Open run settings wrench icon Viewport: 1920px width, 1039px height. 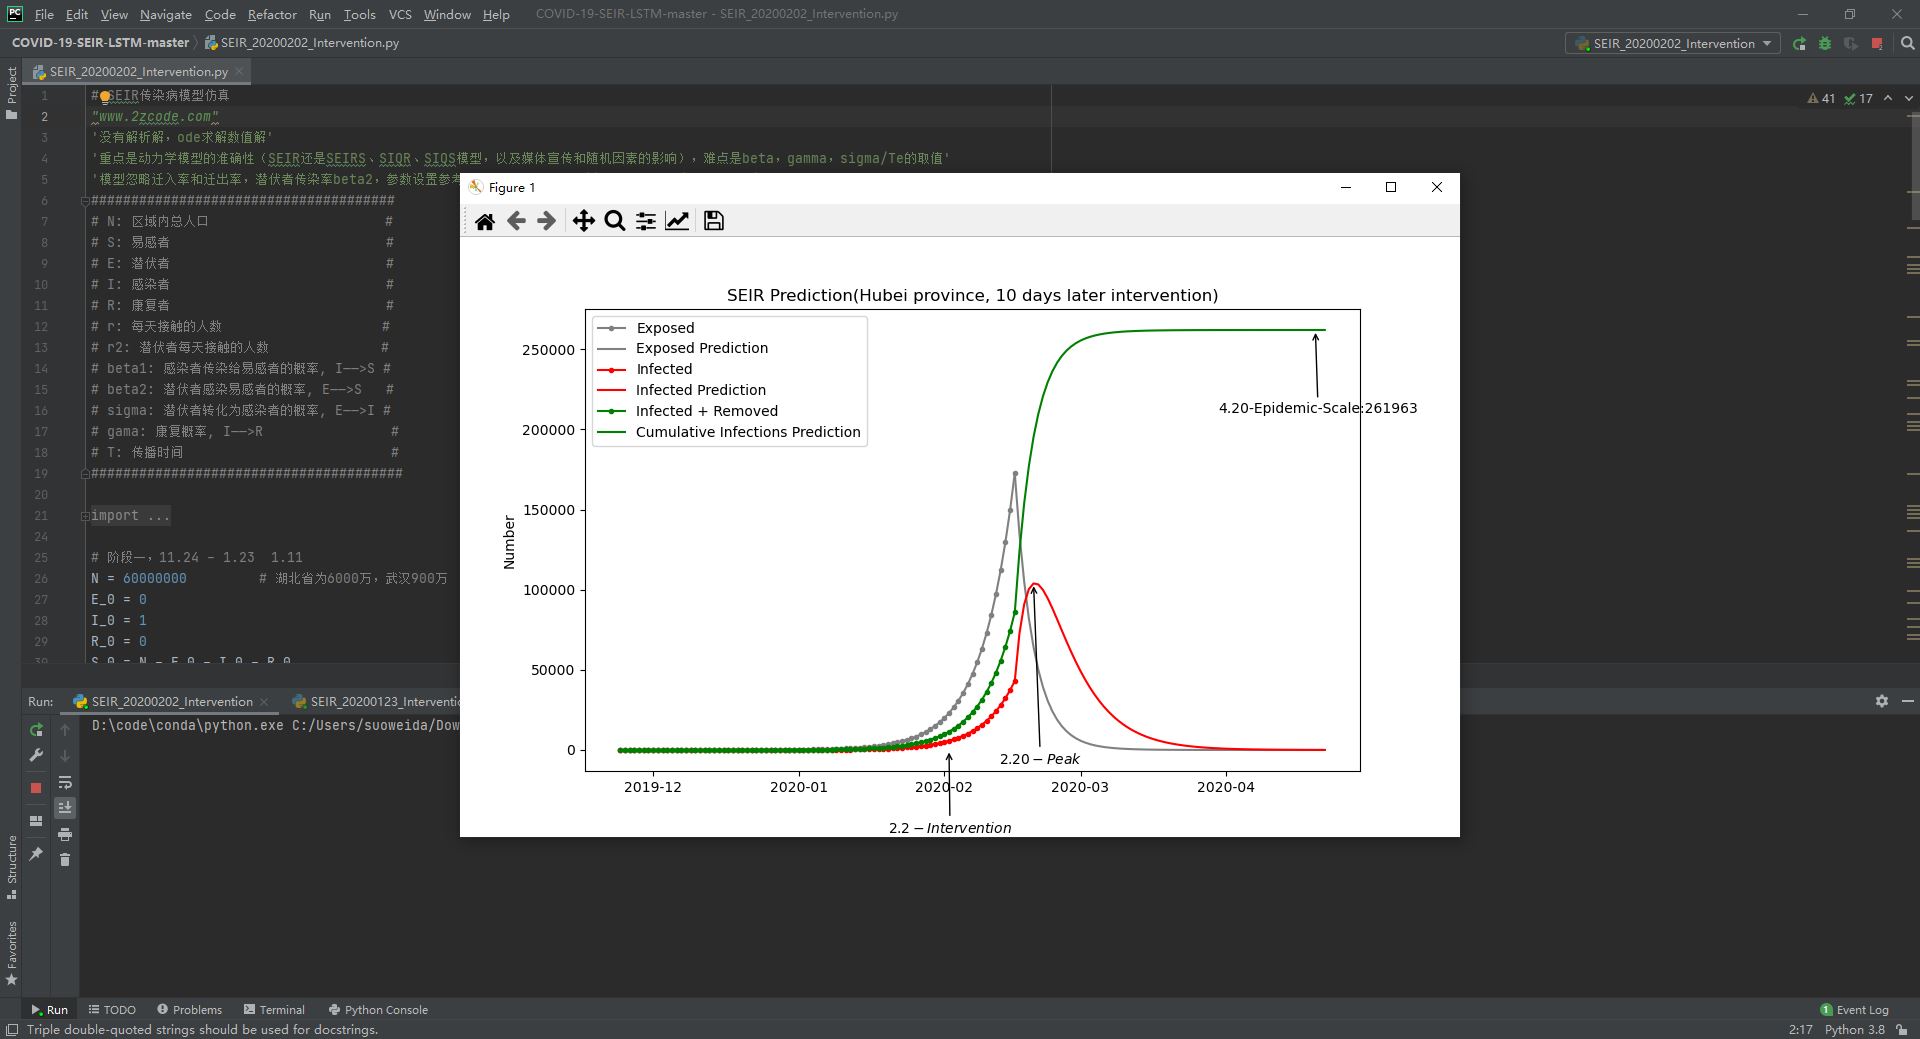coord(36,756)
